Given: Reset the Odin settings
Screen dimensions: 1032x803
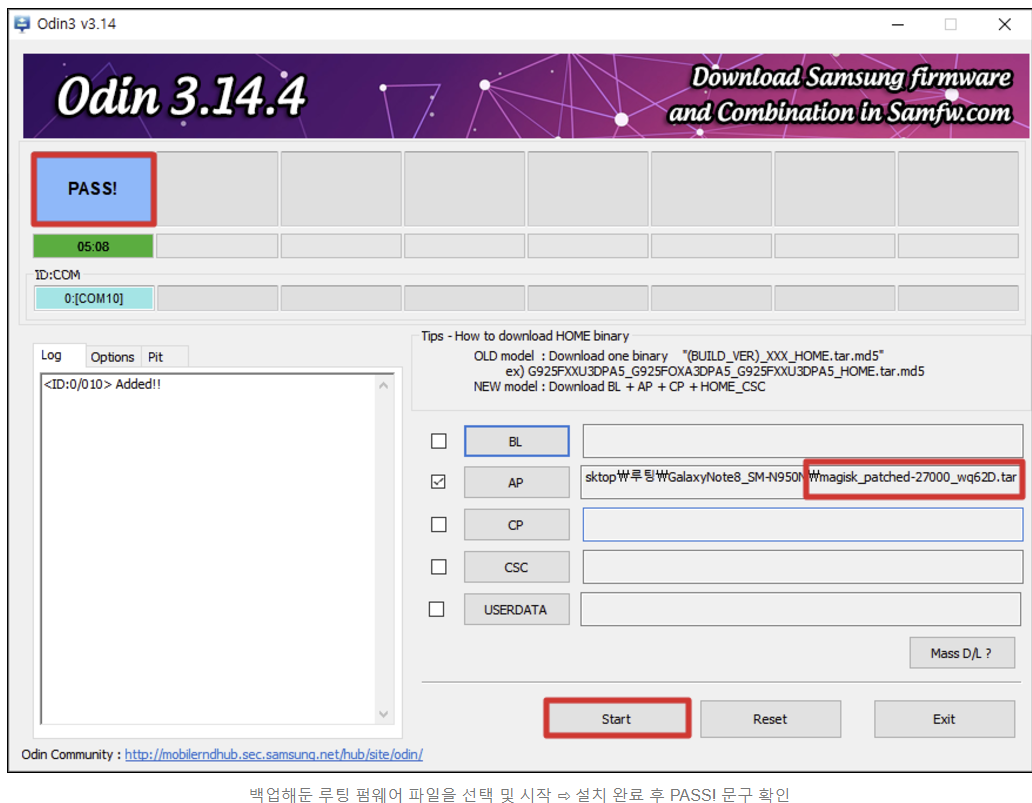Looking at the screenshot, I should click(770, 719).
